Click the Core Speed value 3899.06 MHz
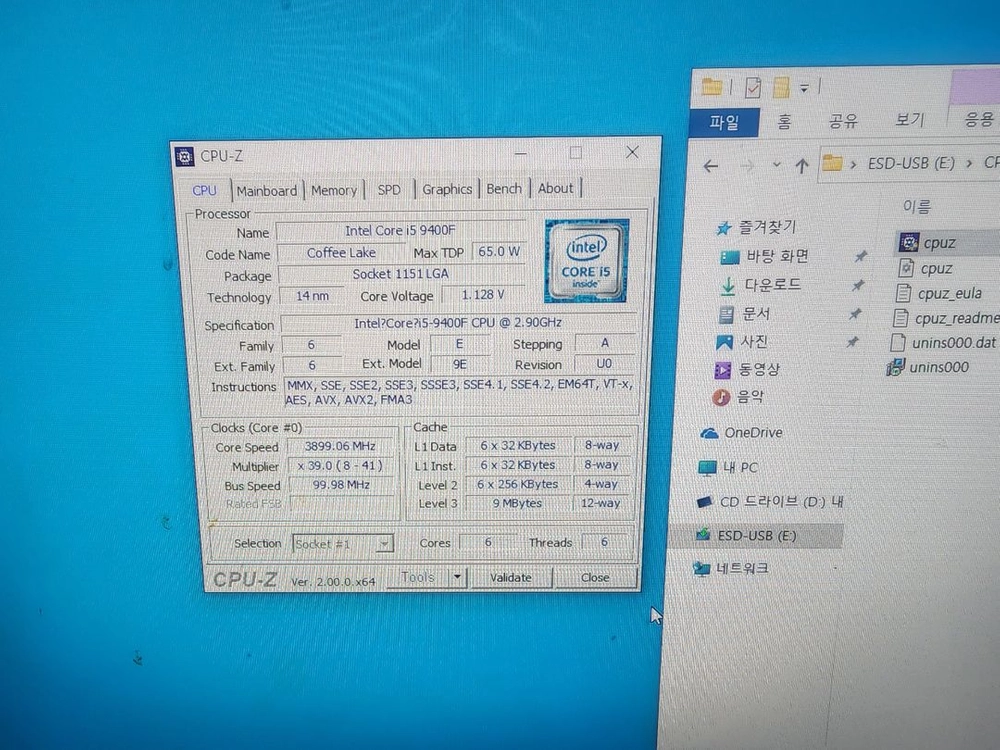The image size is (1000, 750). [x=339, y=446]
